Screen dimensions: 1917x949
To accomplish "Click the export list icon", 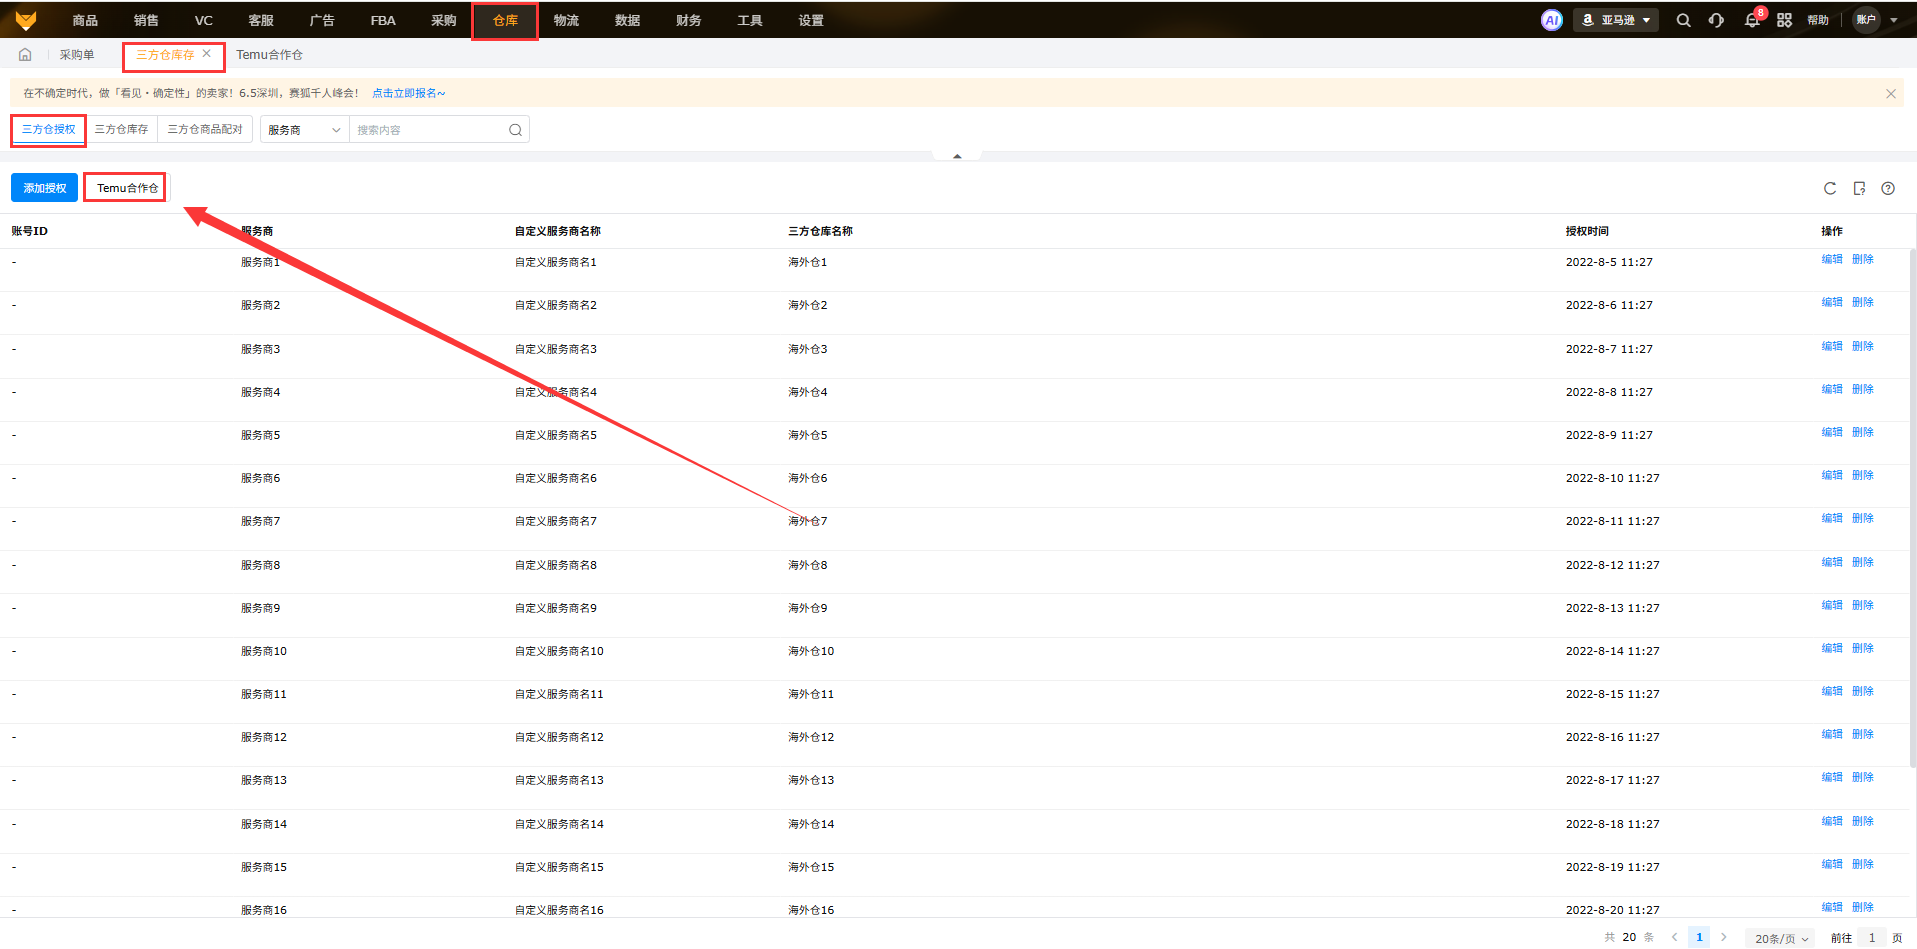I will click(1859, 188).
